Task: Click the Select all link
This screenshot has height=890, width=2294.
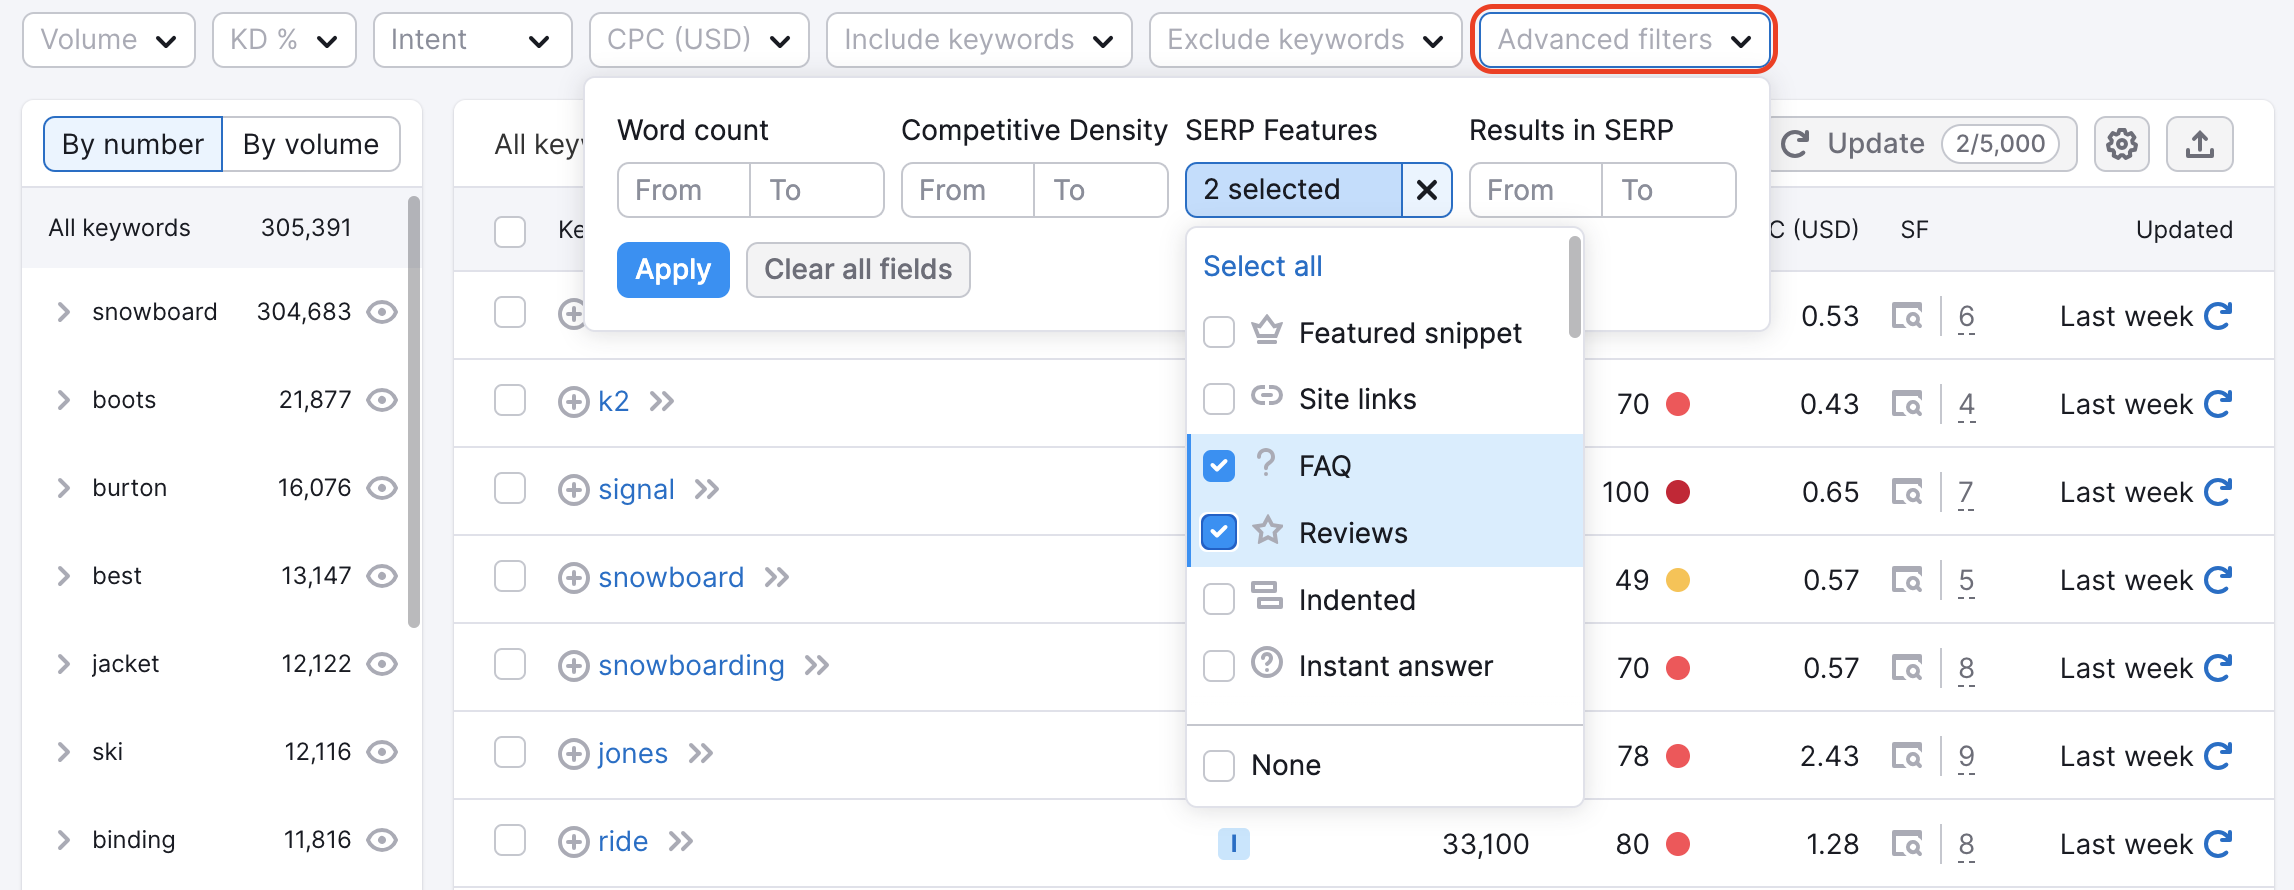Action: [1262, 266]
